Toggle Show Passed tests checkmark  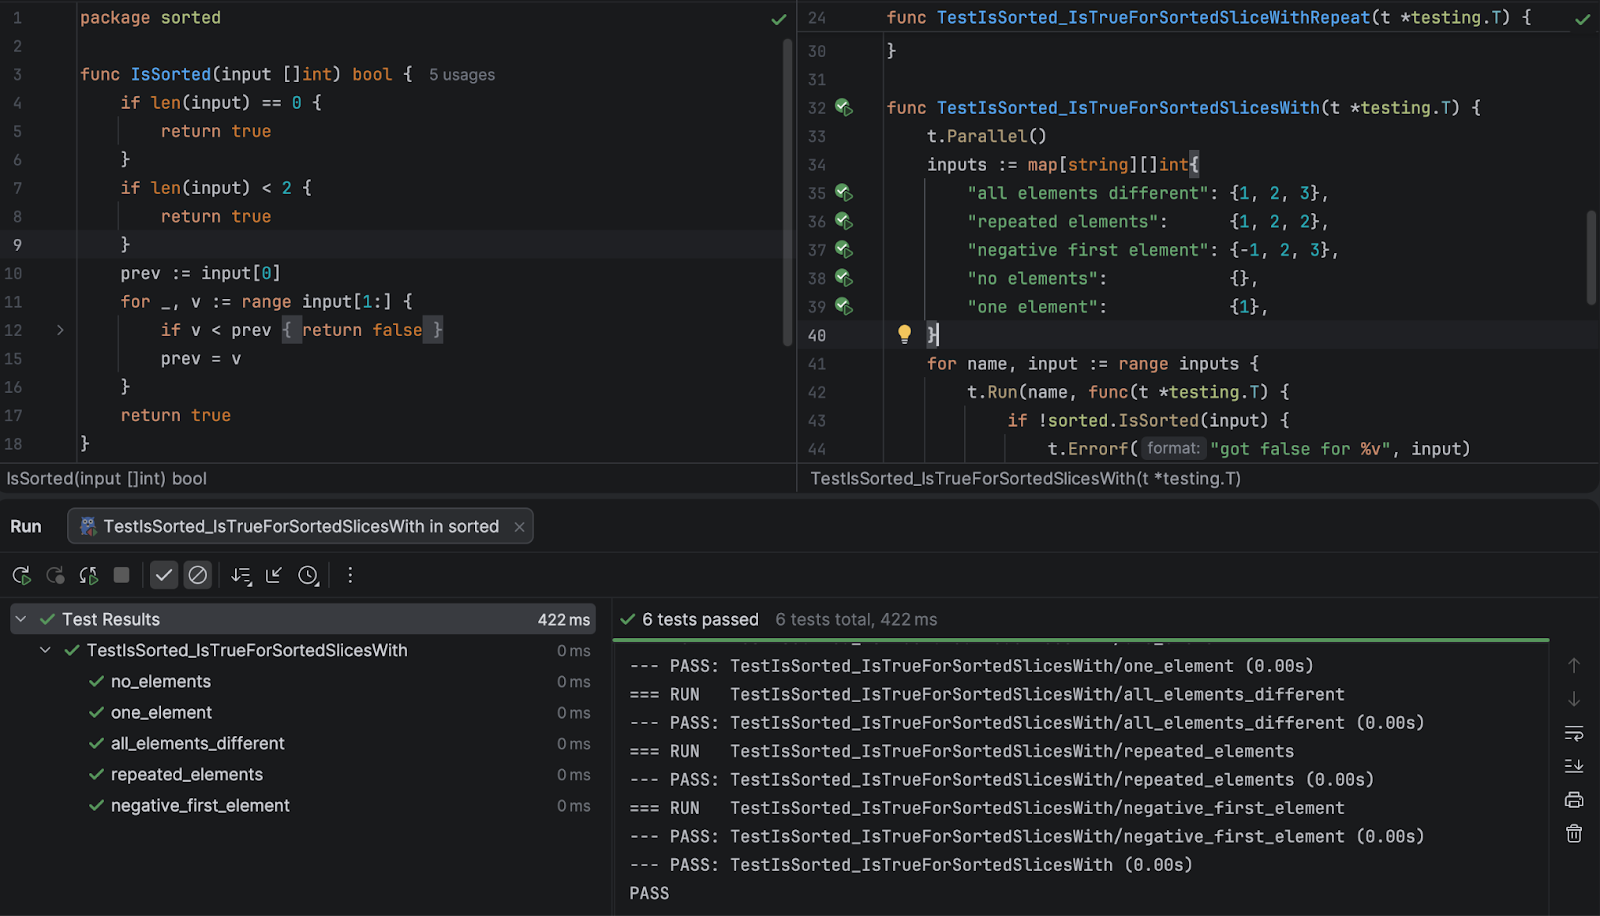pyautogui.click(x=164, y=575)
